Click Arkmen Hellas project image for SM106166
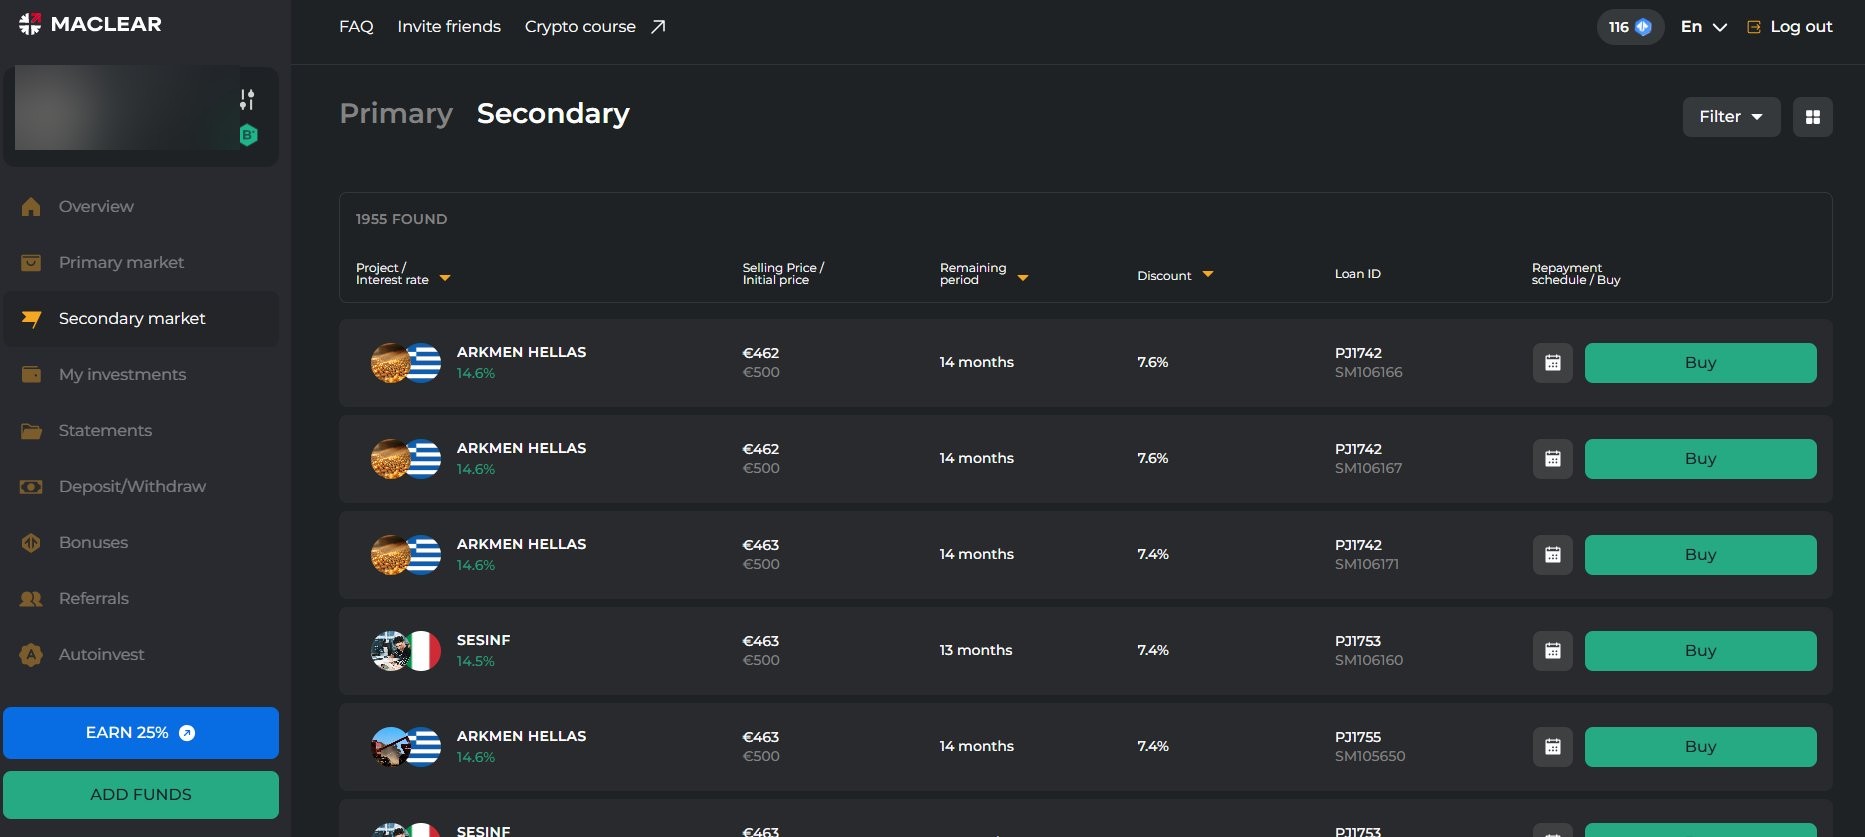 [x=389, y=363]
